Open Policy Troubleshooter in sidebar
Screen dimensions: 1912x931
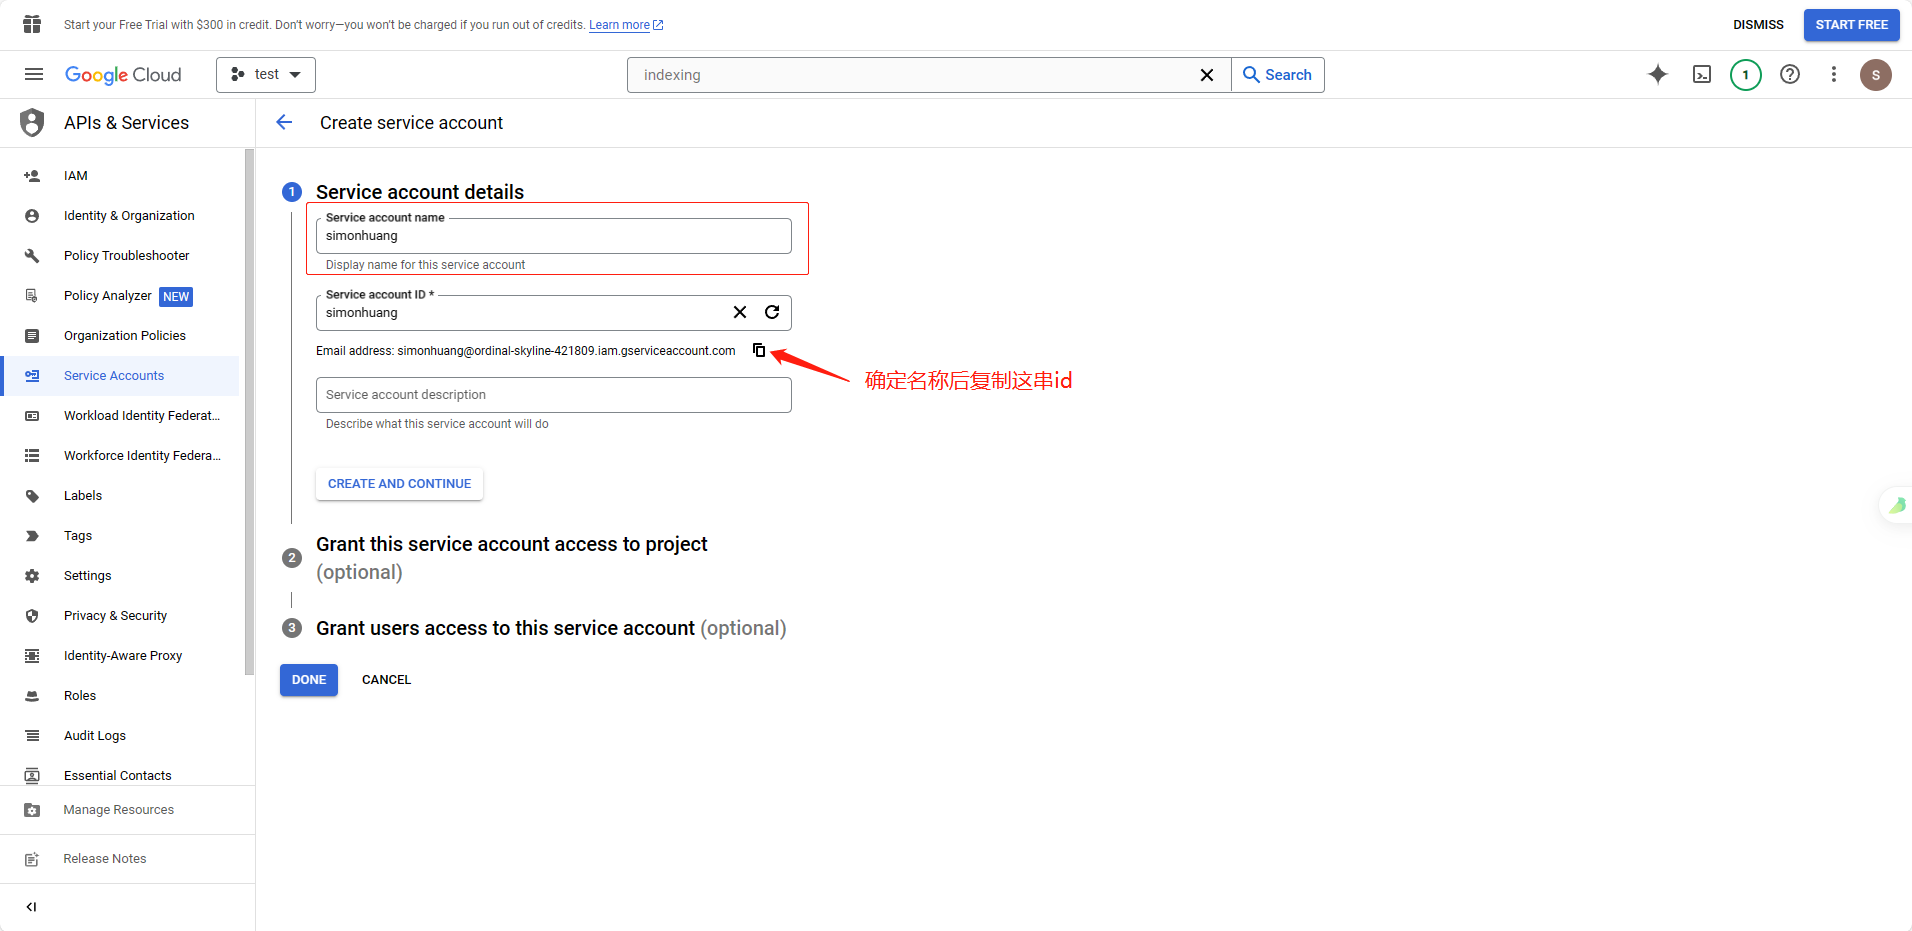pos(120,256)
